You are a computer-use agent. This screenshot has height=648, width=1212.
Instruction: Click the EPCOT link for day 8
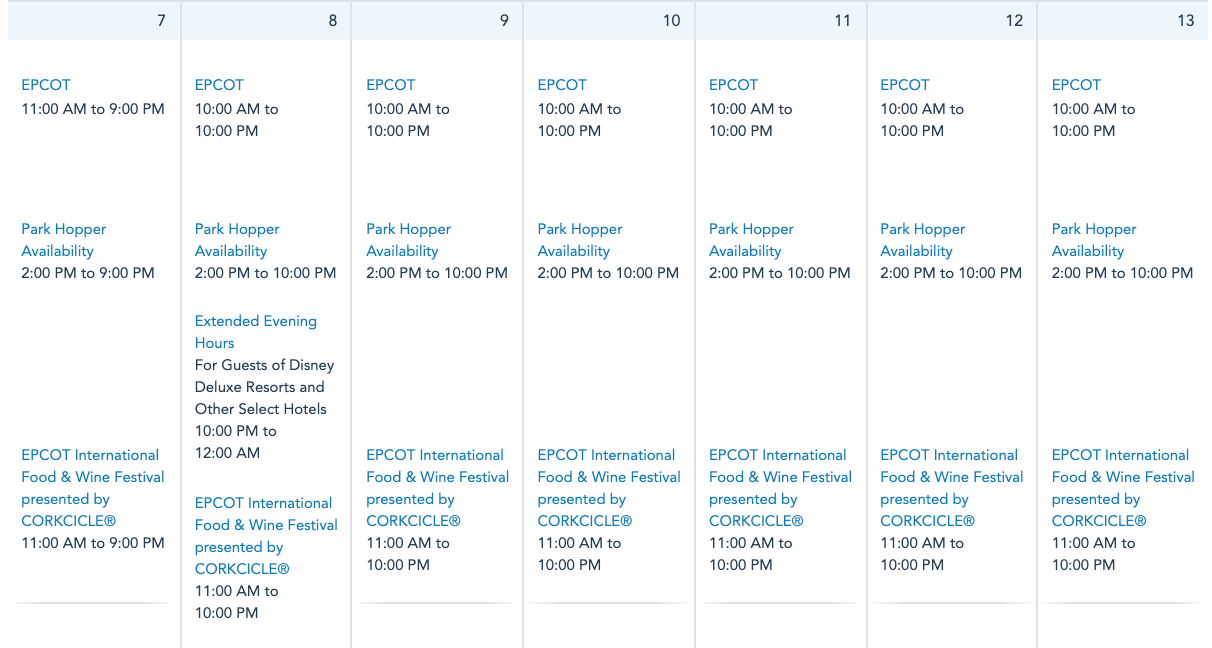click(219, 85)
